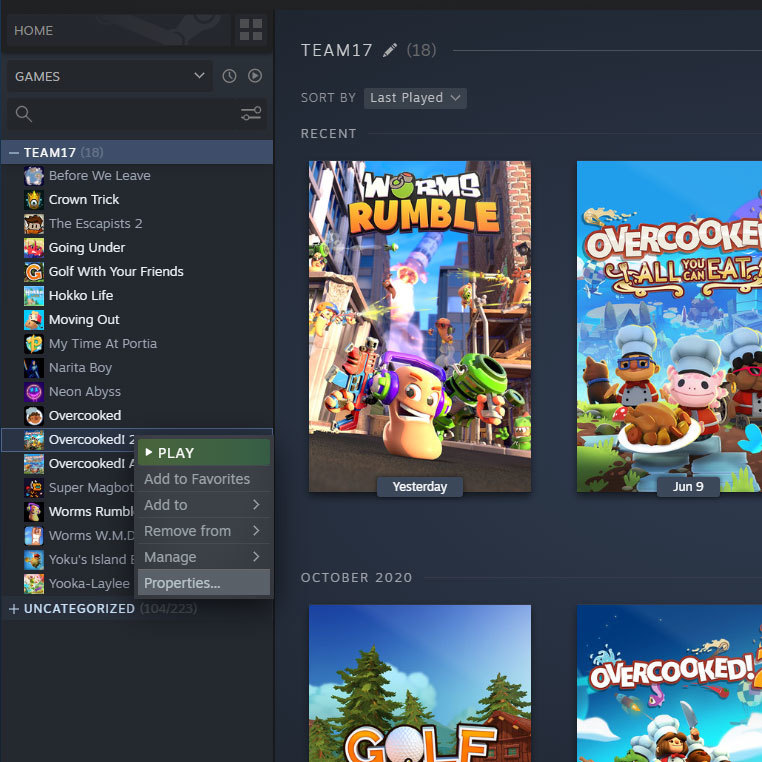Screen dimensions: 762x762
Task: Click the ready-to-play filter icon
Action: tap(255, 76)
